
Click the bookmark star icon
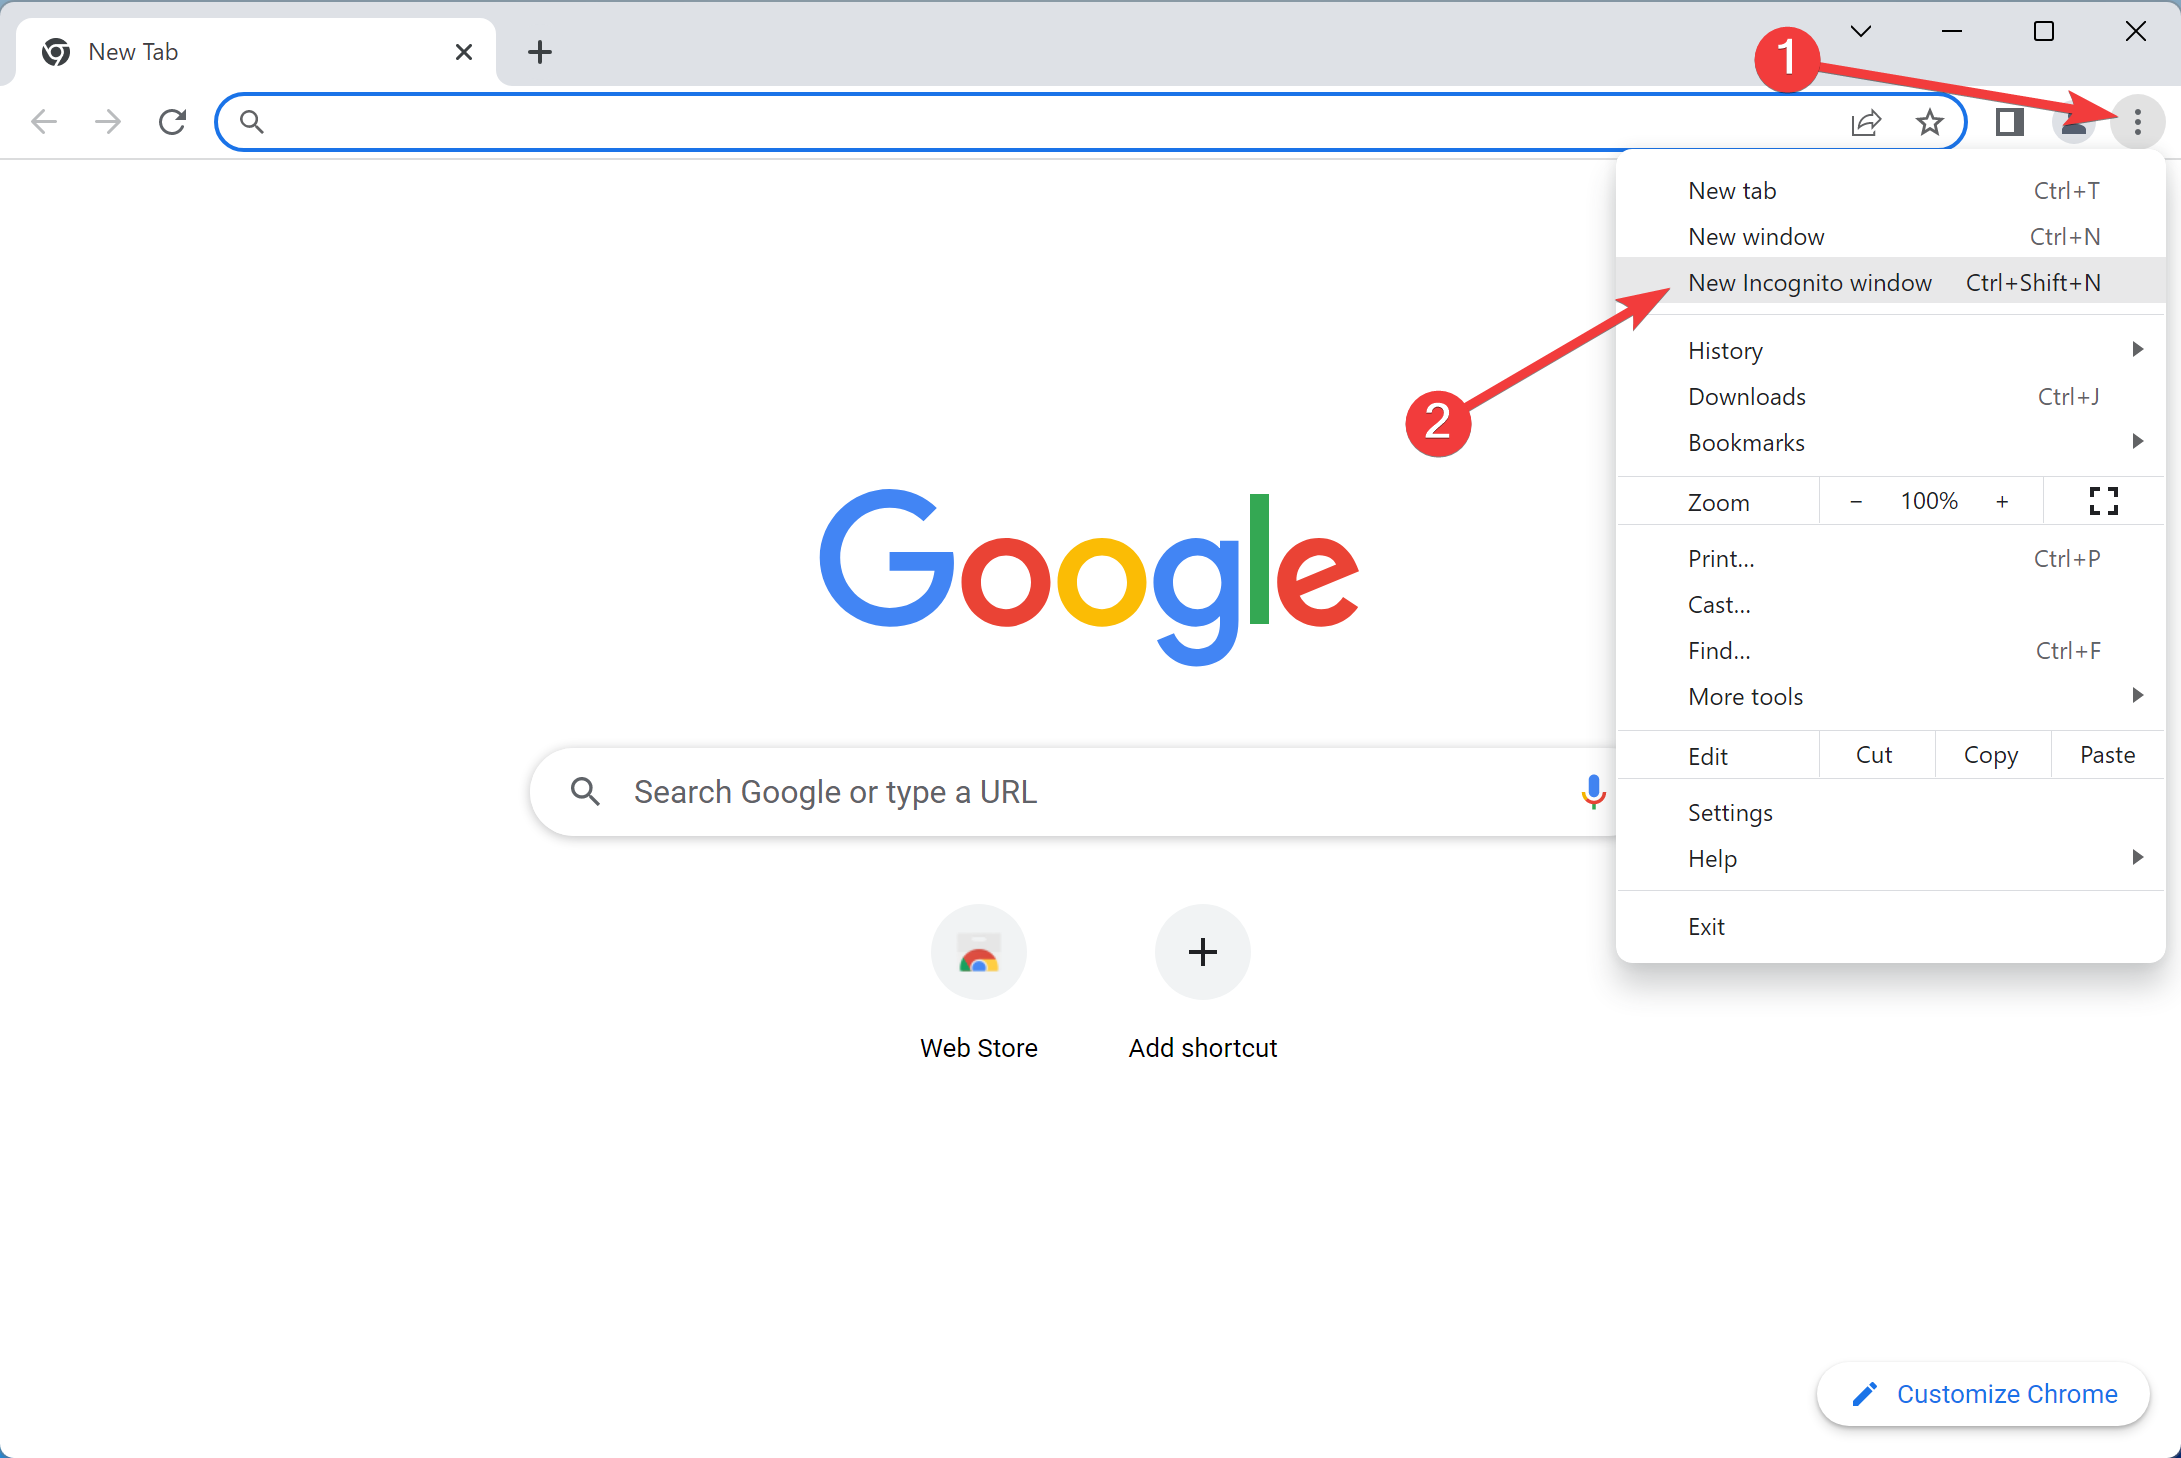click(1927, 120)
